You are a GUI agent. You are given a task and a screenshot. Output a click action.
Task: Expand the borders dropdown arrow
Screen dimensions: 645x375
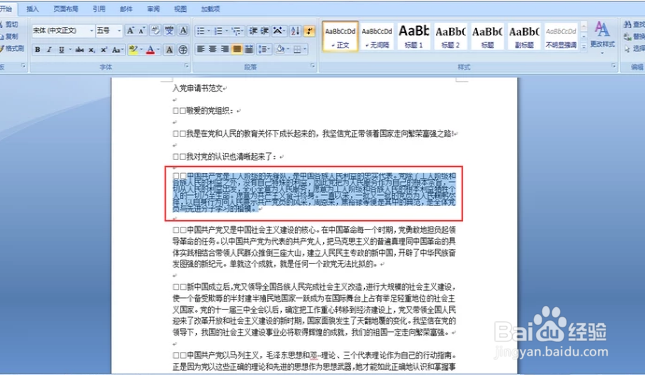pyautogui.click(x=305, y=49)
